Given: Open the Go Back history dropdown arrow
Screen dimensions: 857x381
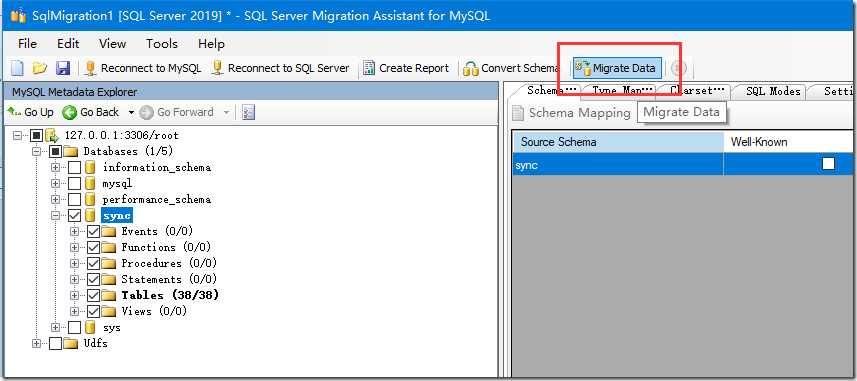Looking at the screenshot, I should click(x=131, y=113).
